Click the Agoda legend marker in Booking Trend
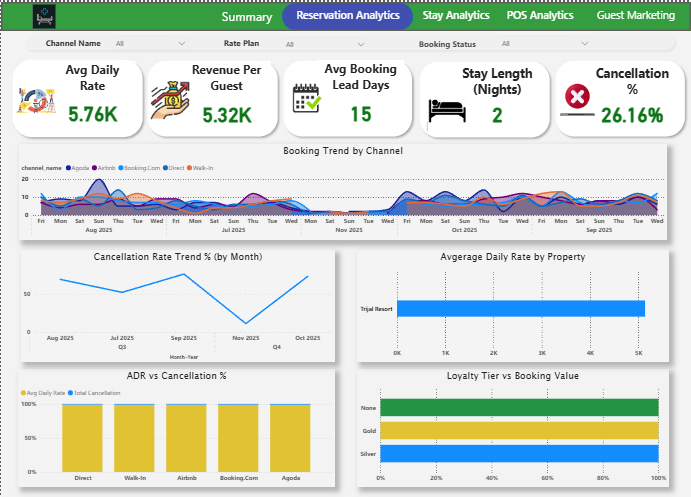This screenshot has width=691, height=497. pyautogui.click(x=68, y=168)
